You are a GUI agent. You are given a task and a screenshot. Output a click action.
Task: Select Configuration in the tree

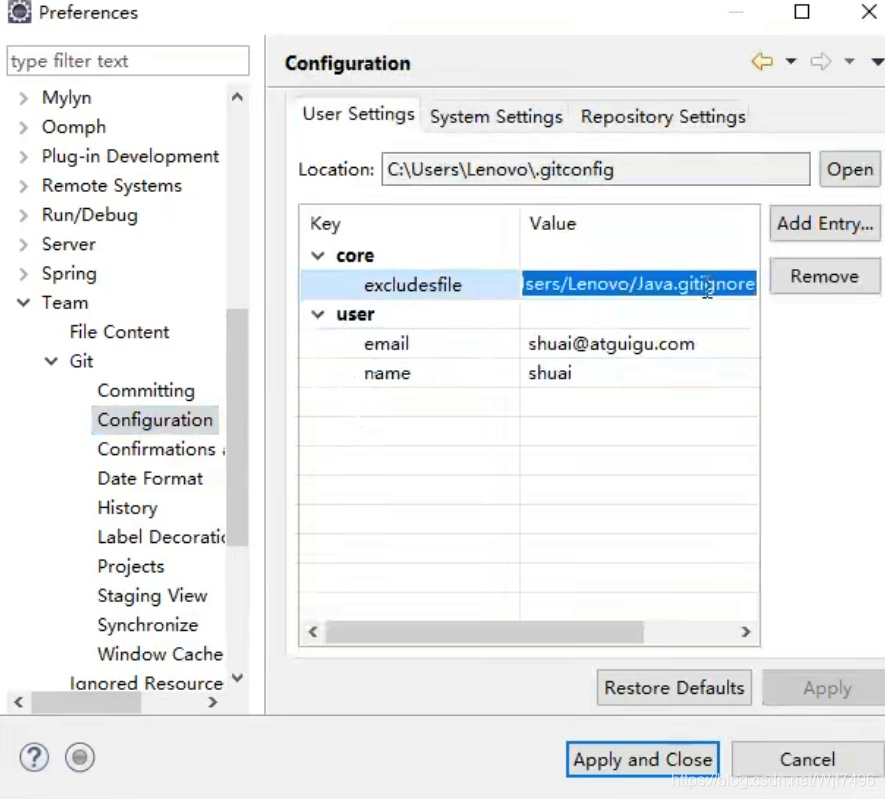[x=155, y=420]
